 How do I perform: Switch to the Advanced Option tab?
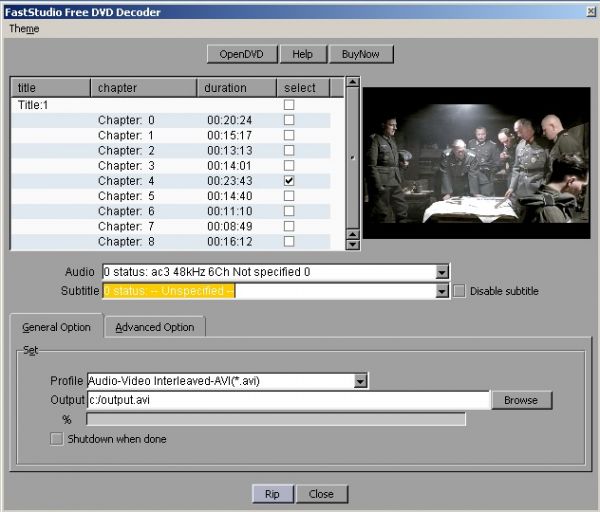[155, 327]
